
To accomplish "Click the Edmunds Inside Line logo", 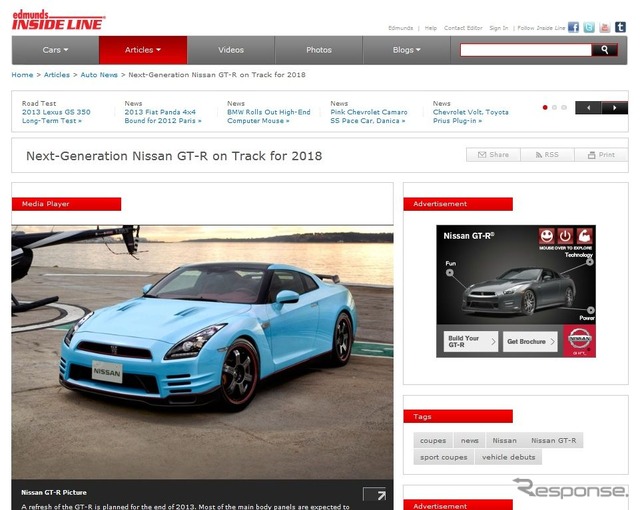I will pyautogui.click(x=58, y=20).
